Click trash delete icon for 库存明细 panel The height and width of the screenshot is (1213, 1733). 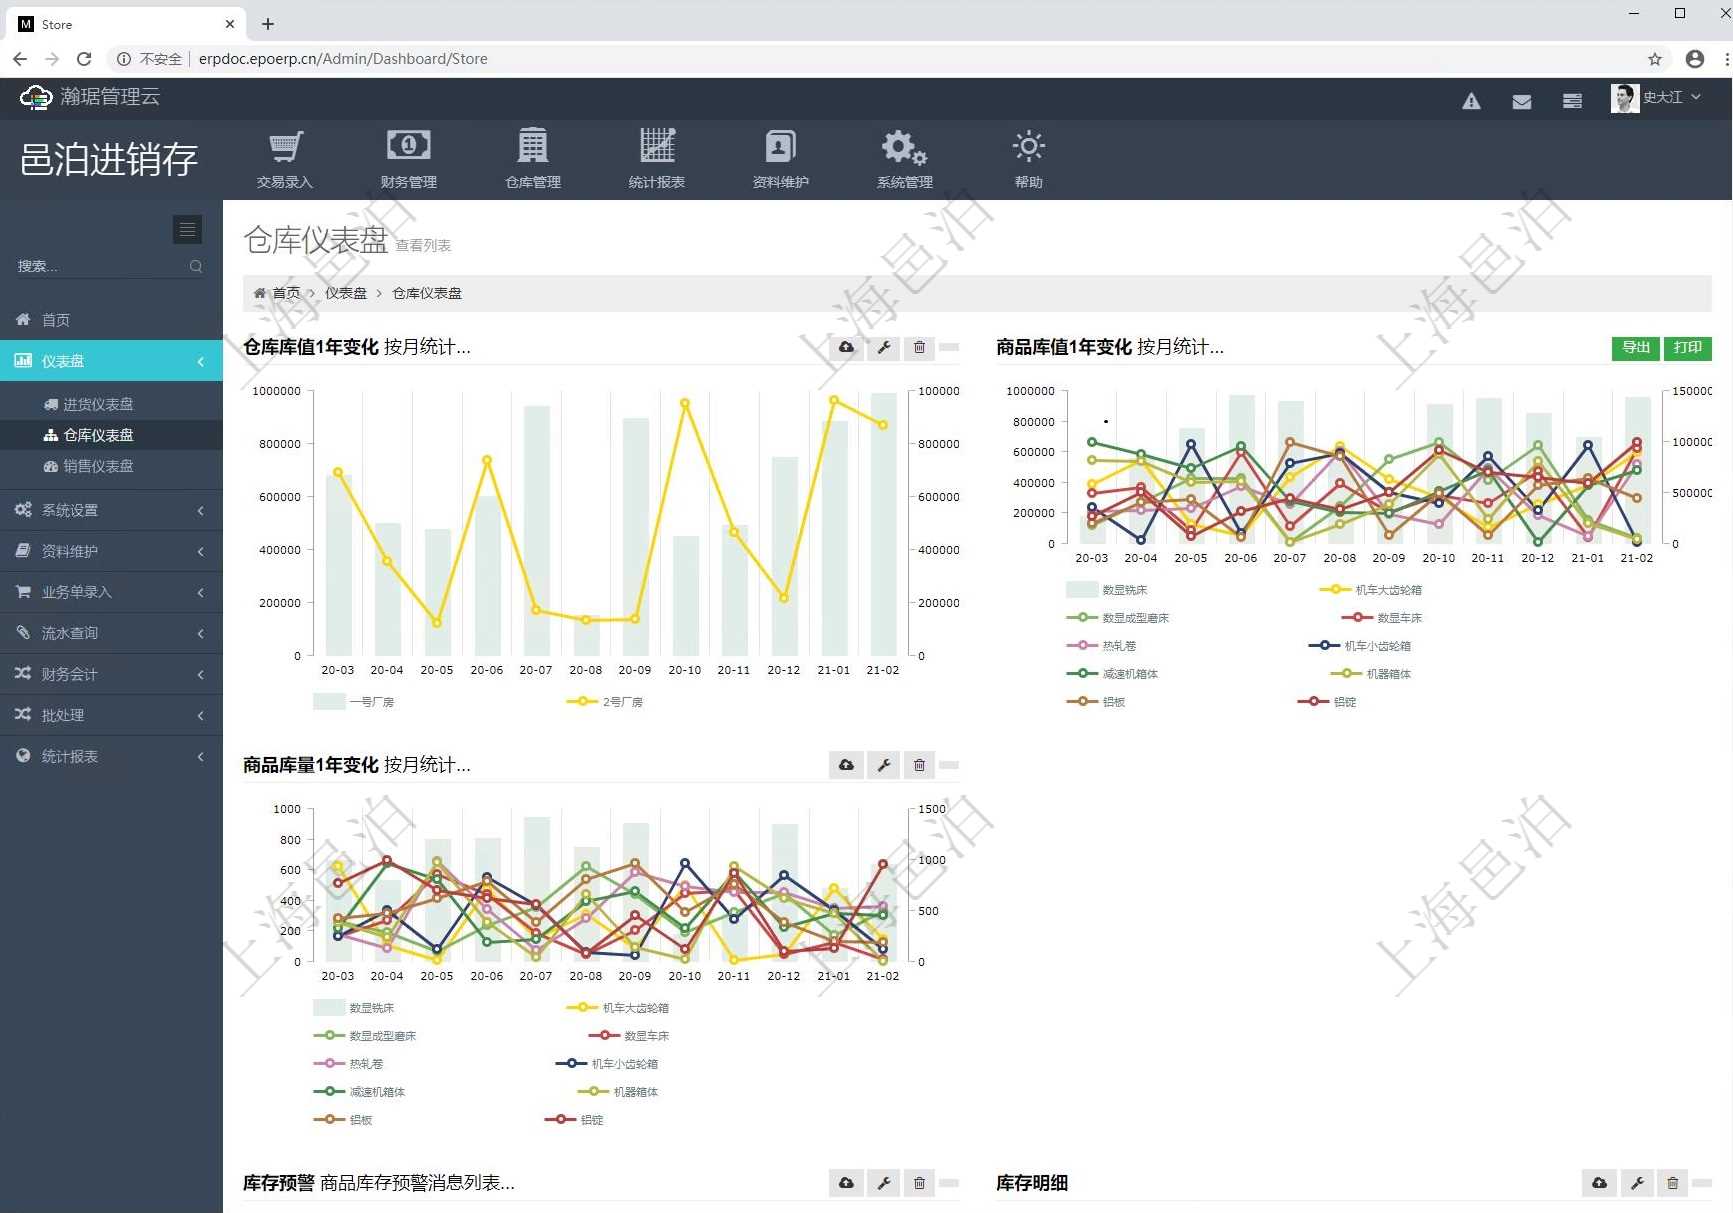click(1672, 1183)
